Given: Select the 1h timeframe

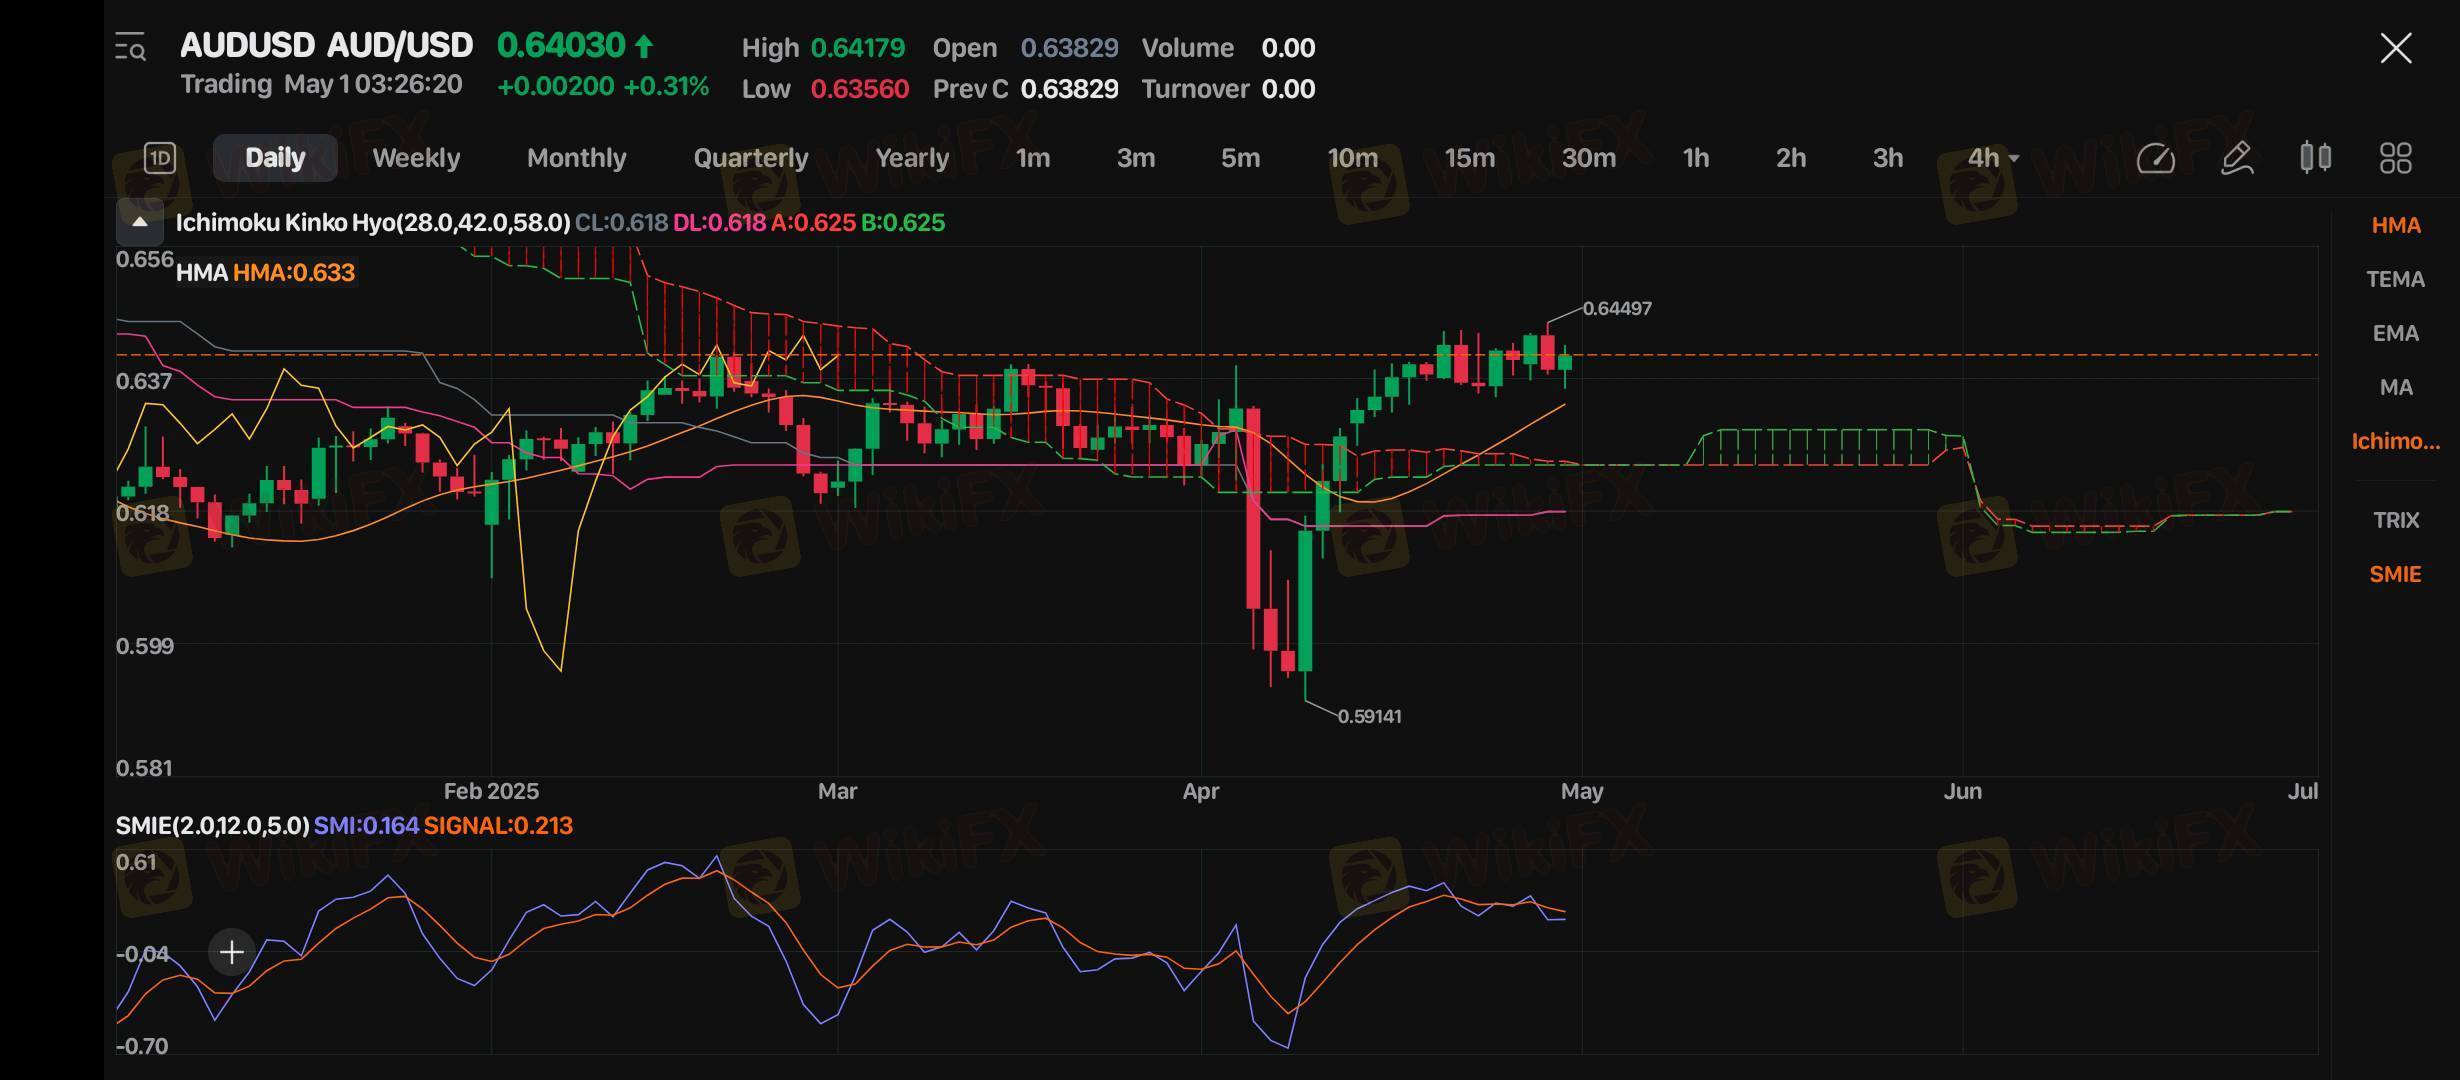Looking at the screenshot, I should click(1695, 158).
